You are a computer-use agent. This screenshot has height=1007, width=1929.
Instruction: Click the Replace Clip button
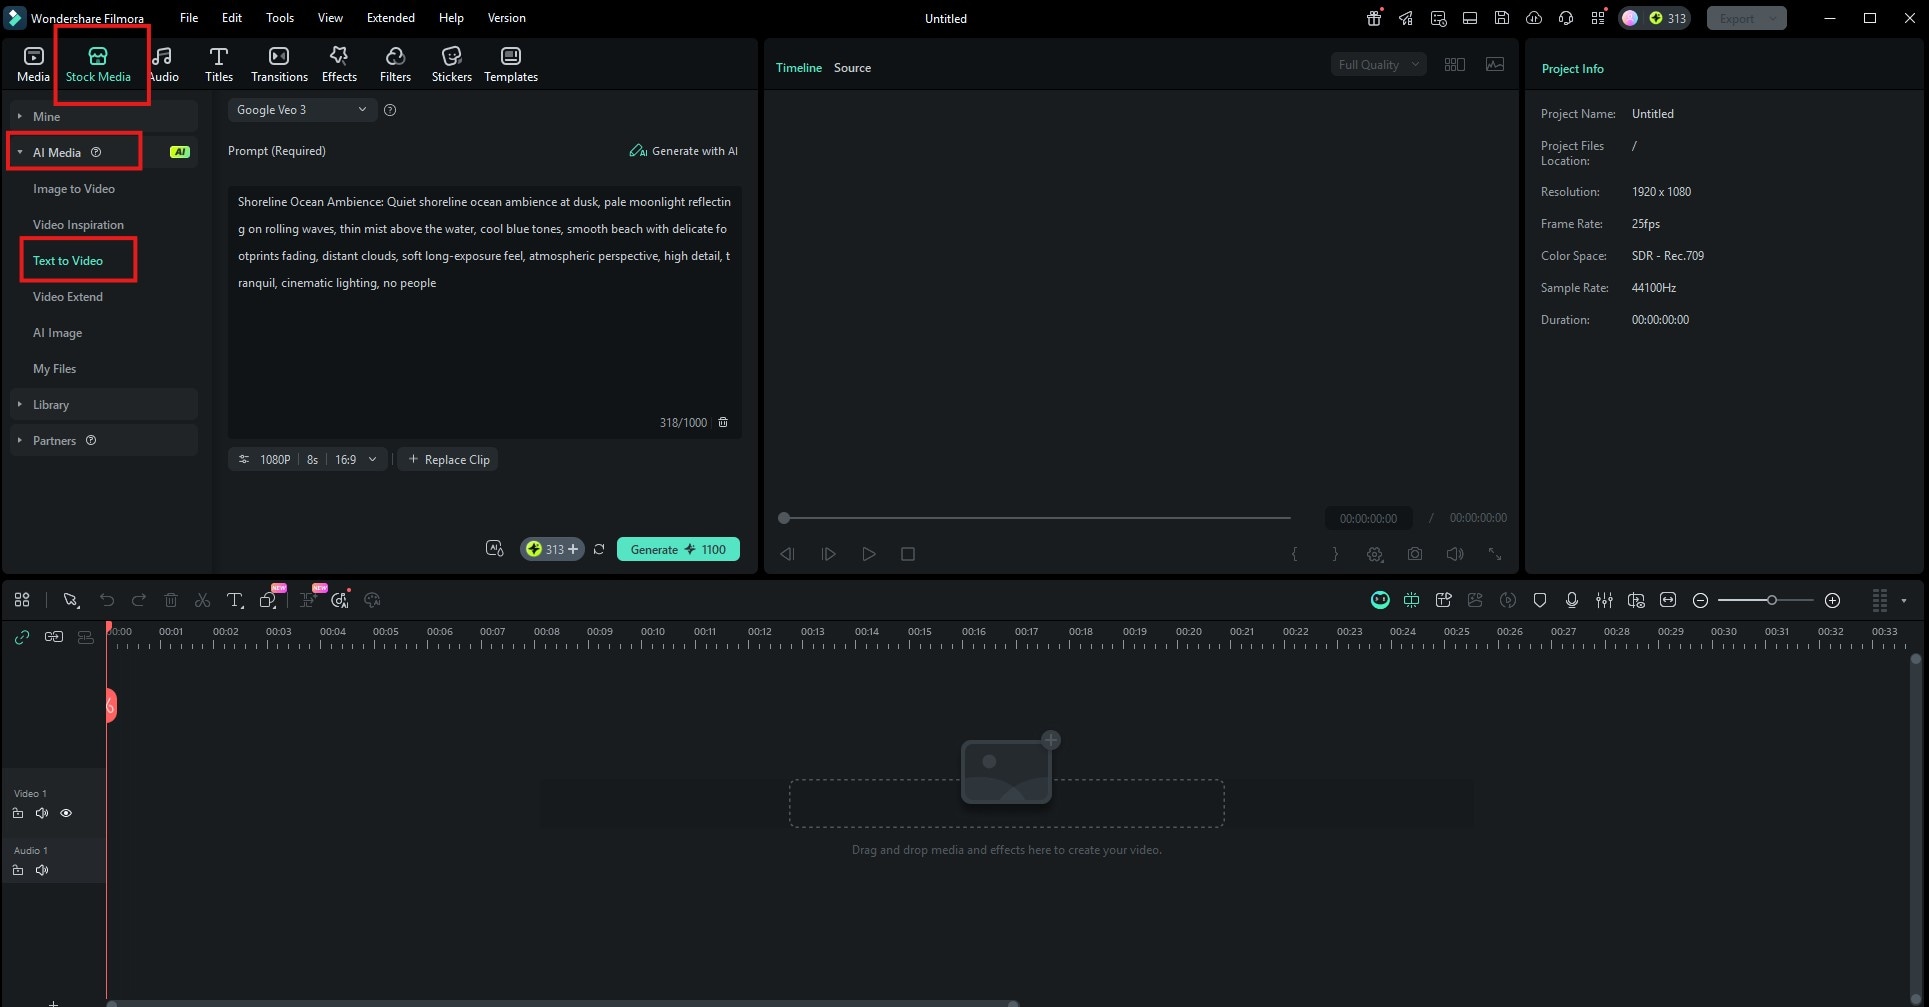pos(448,460)
